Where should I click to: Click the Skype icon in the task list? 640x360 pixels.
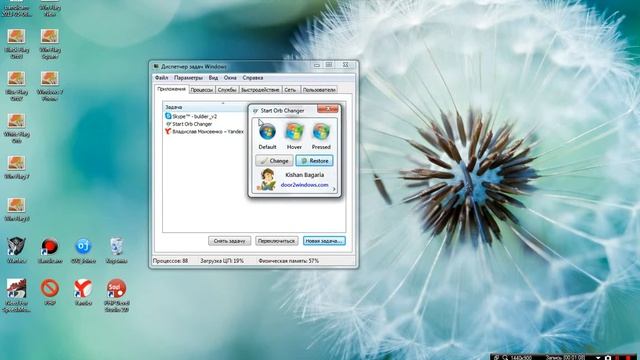[x=168, y=116]
